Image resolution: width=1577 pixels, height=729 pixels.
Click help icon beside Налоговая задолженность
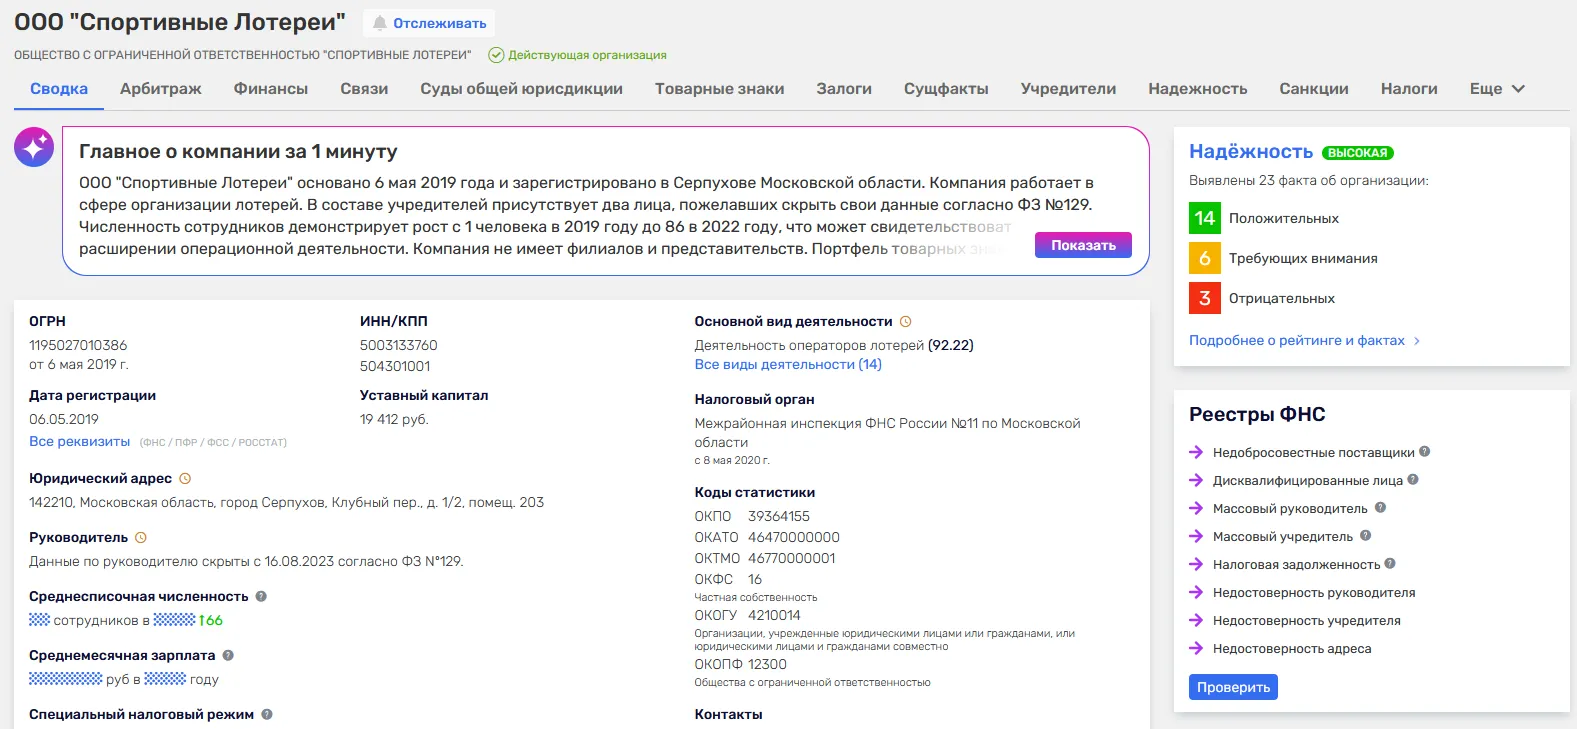point(1390,564)
